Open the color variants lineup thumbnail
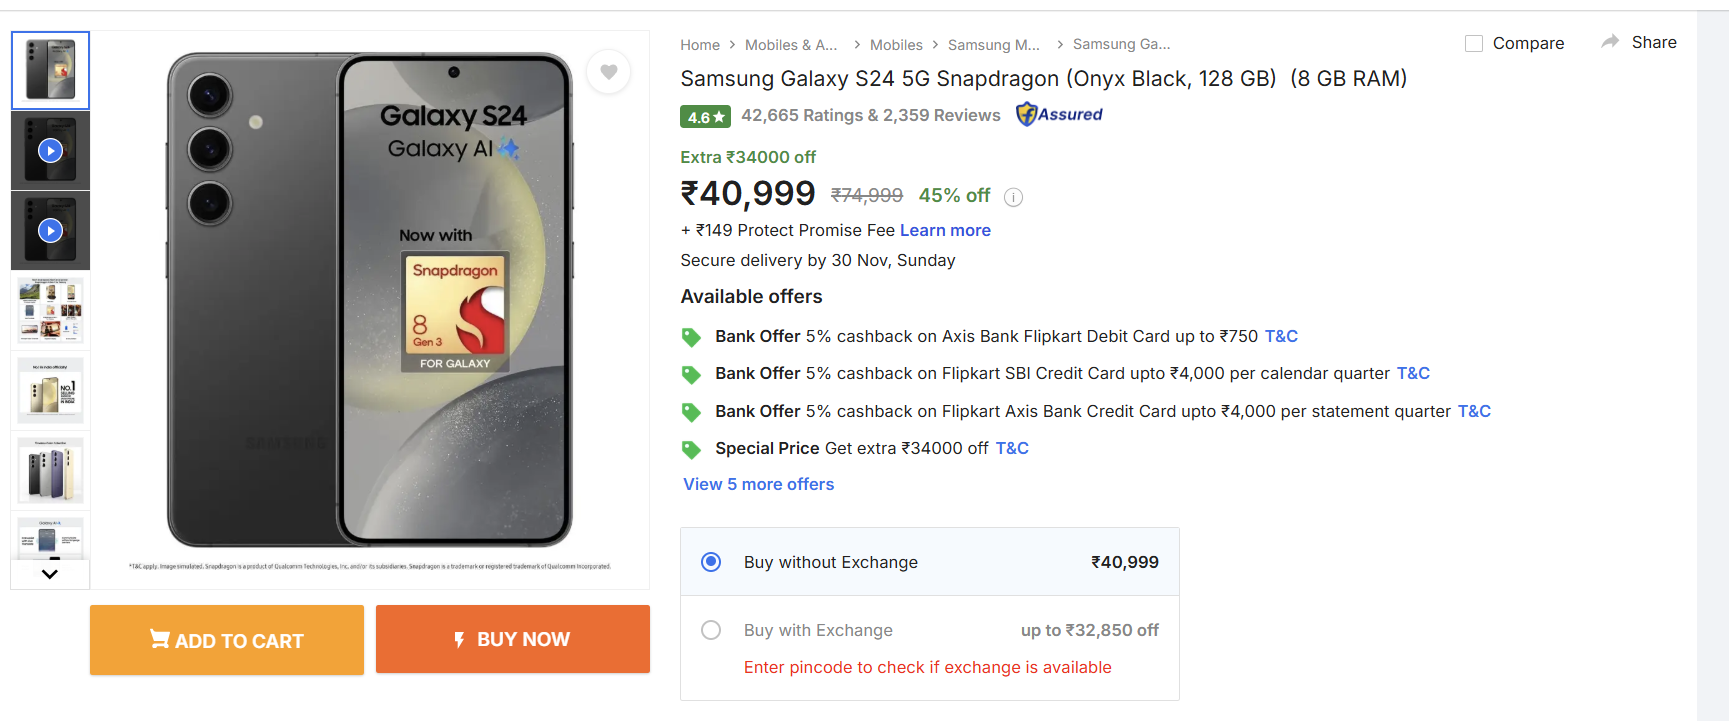 tap(50, 471)
